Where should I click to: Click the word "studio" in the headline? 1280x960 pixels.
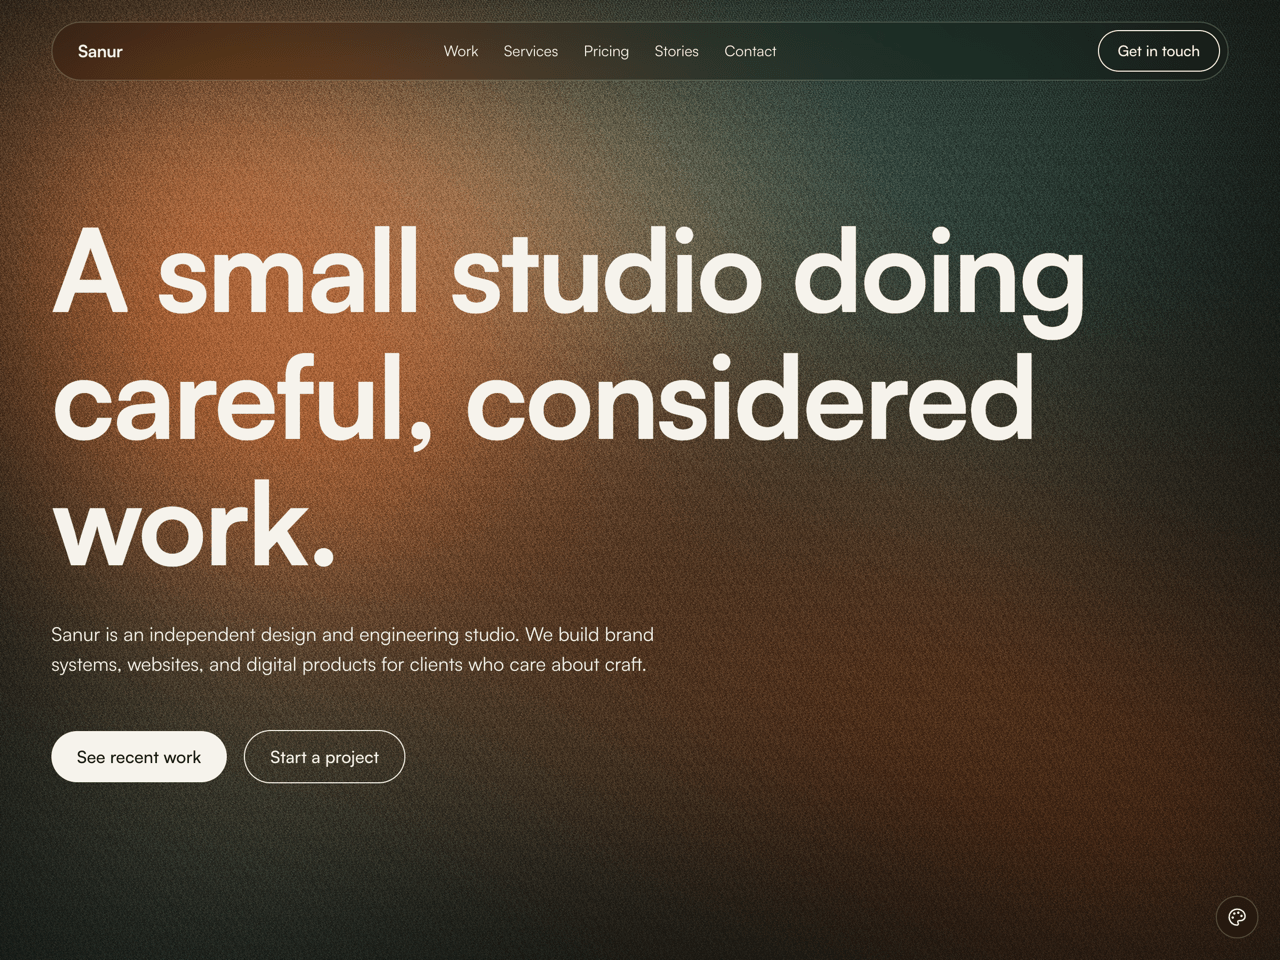coord(606,273)
